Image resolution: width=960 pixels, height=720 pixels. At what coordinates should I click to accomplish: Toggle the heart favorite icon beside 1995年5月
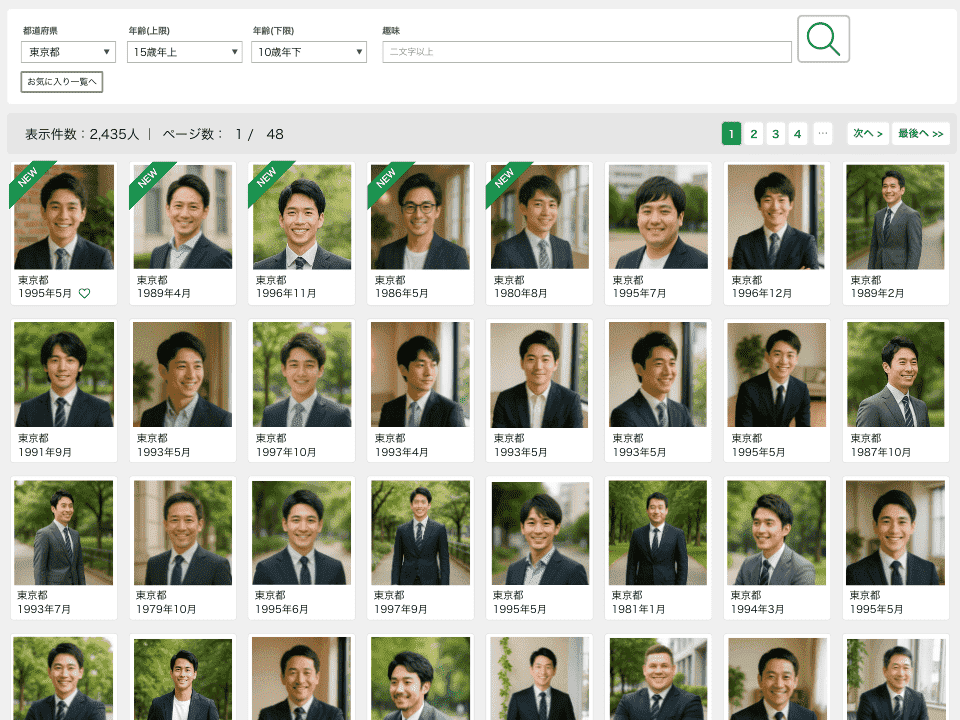[x=84, y=293]
